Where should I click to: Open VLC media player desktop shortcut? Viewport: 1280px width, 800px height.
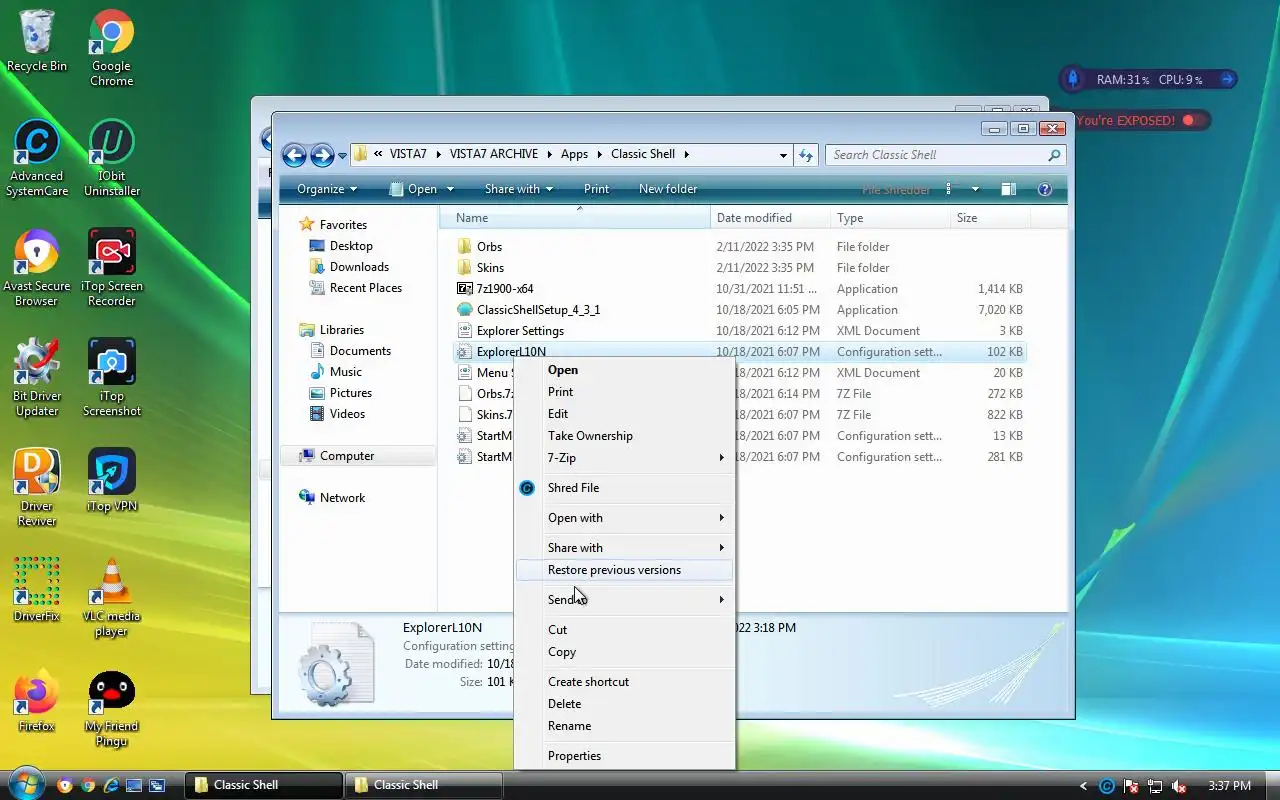pos(112,598)
